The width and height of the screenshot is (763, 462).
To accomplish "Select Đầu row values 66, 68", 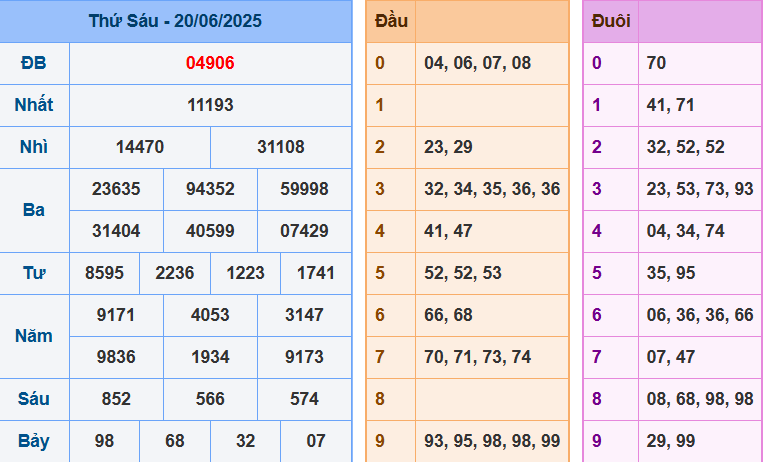I will coord(448,315).
